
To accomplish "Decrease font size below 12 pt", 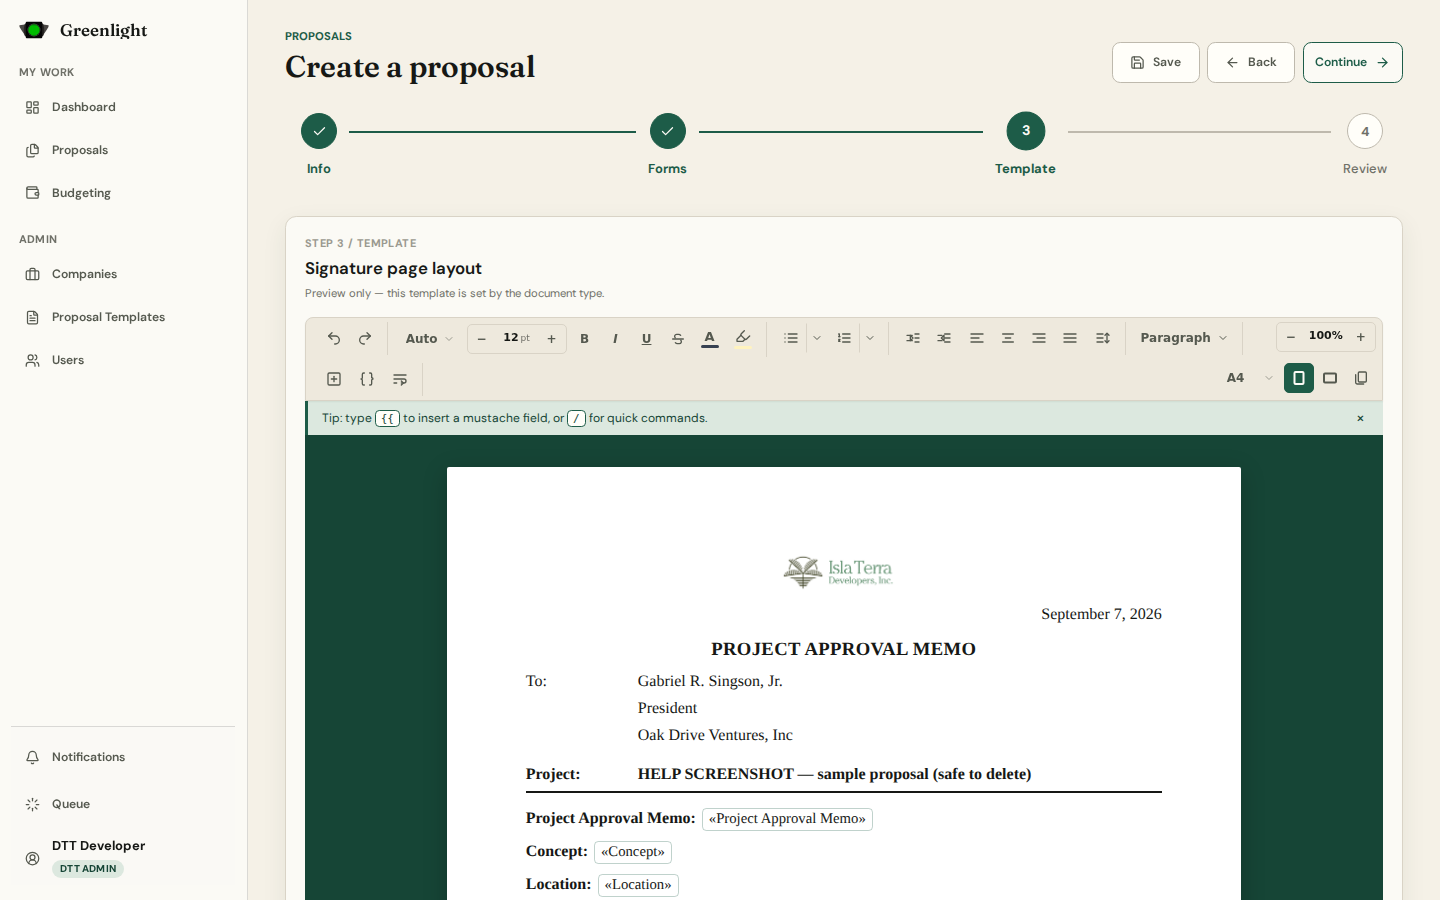I will pyautogui.click(x=482, y=339).
